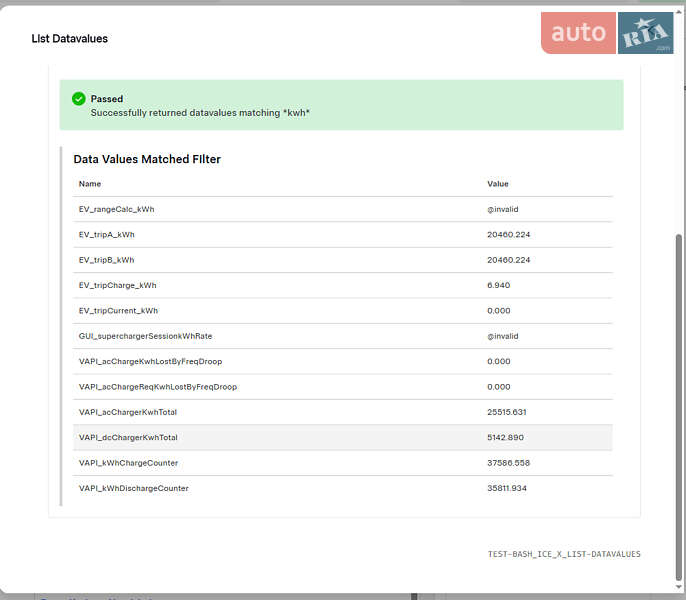Click the green Passed checkmark icon
The width and height of the screenshot is (686, 600).
78,99
